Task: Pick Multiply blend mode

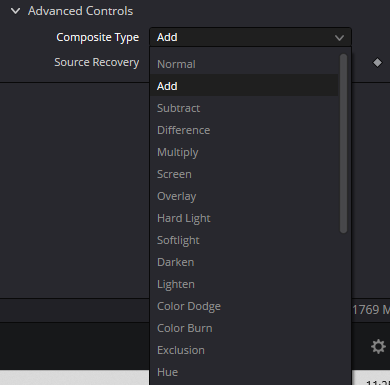Action: 244,152
